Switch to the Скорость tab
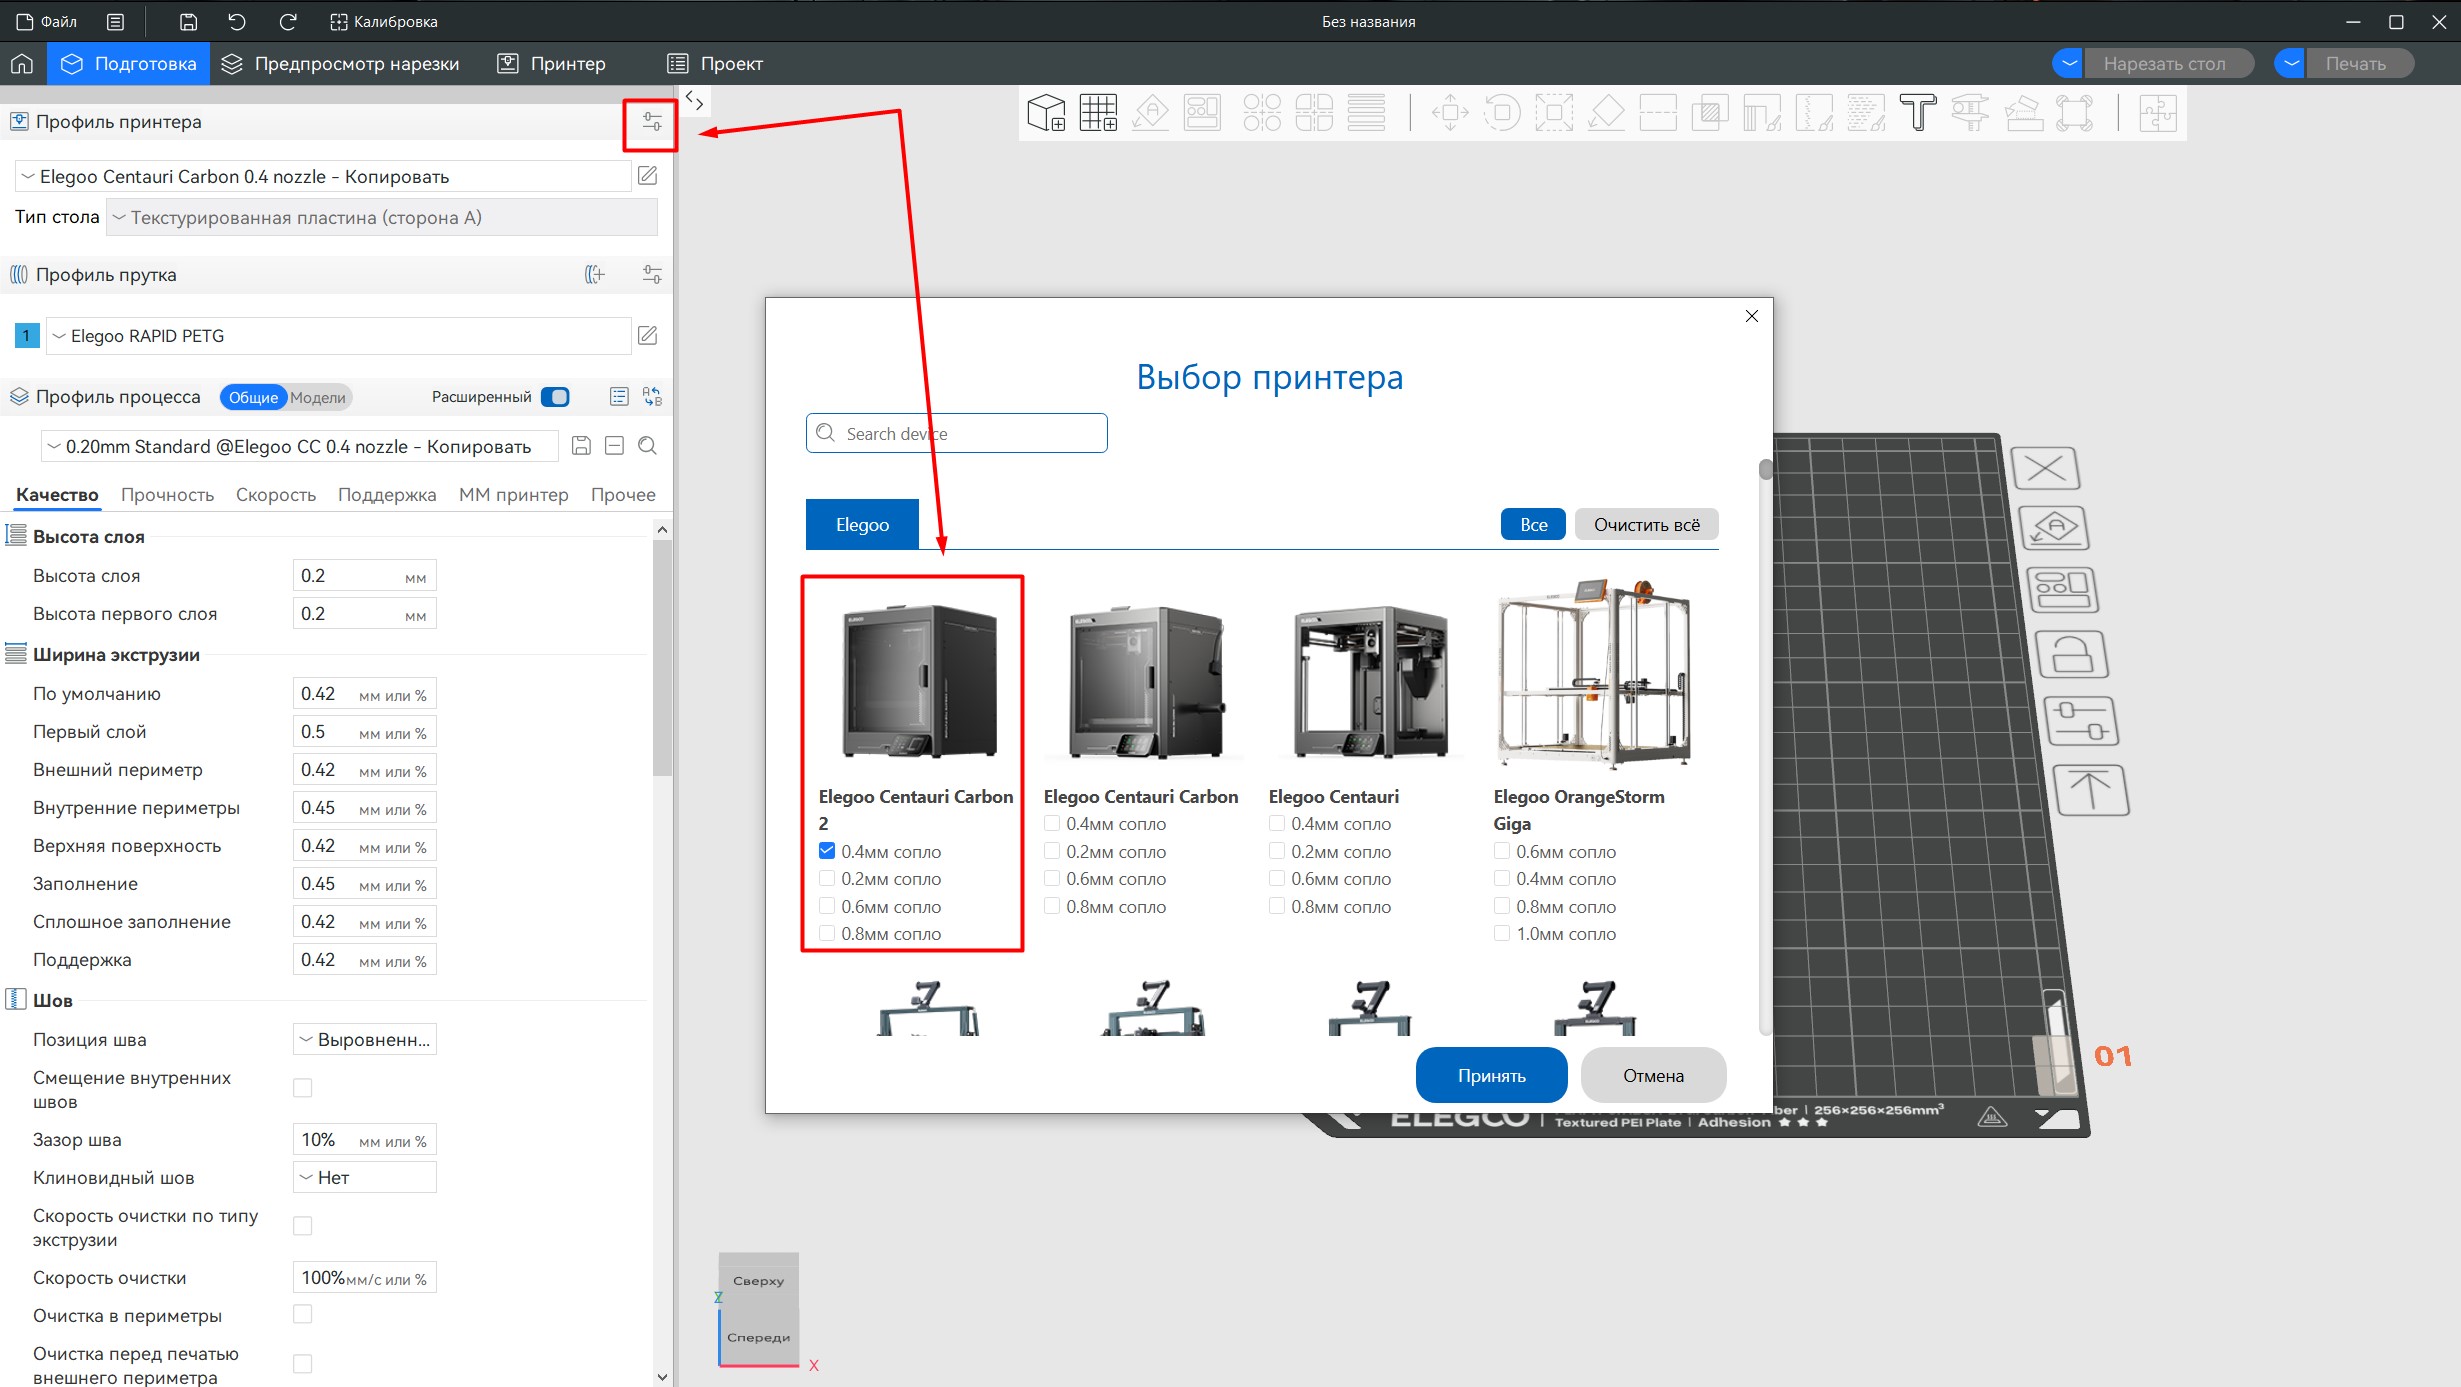Viewport: 2461px width, 1387px height. coord(275,495)
